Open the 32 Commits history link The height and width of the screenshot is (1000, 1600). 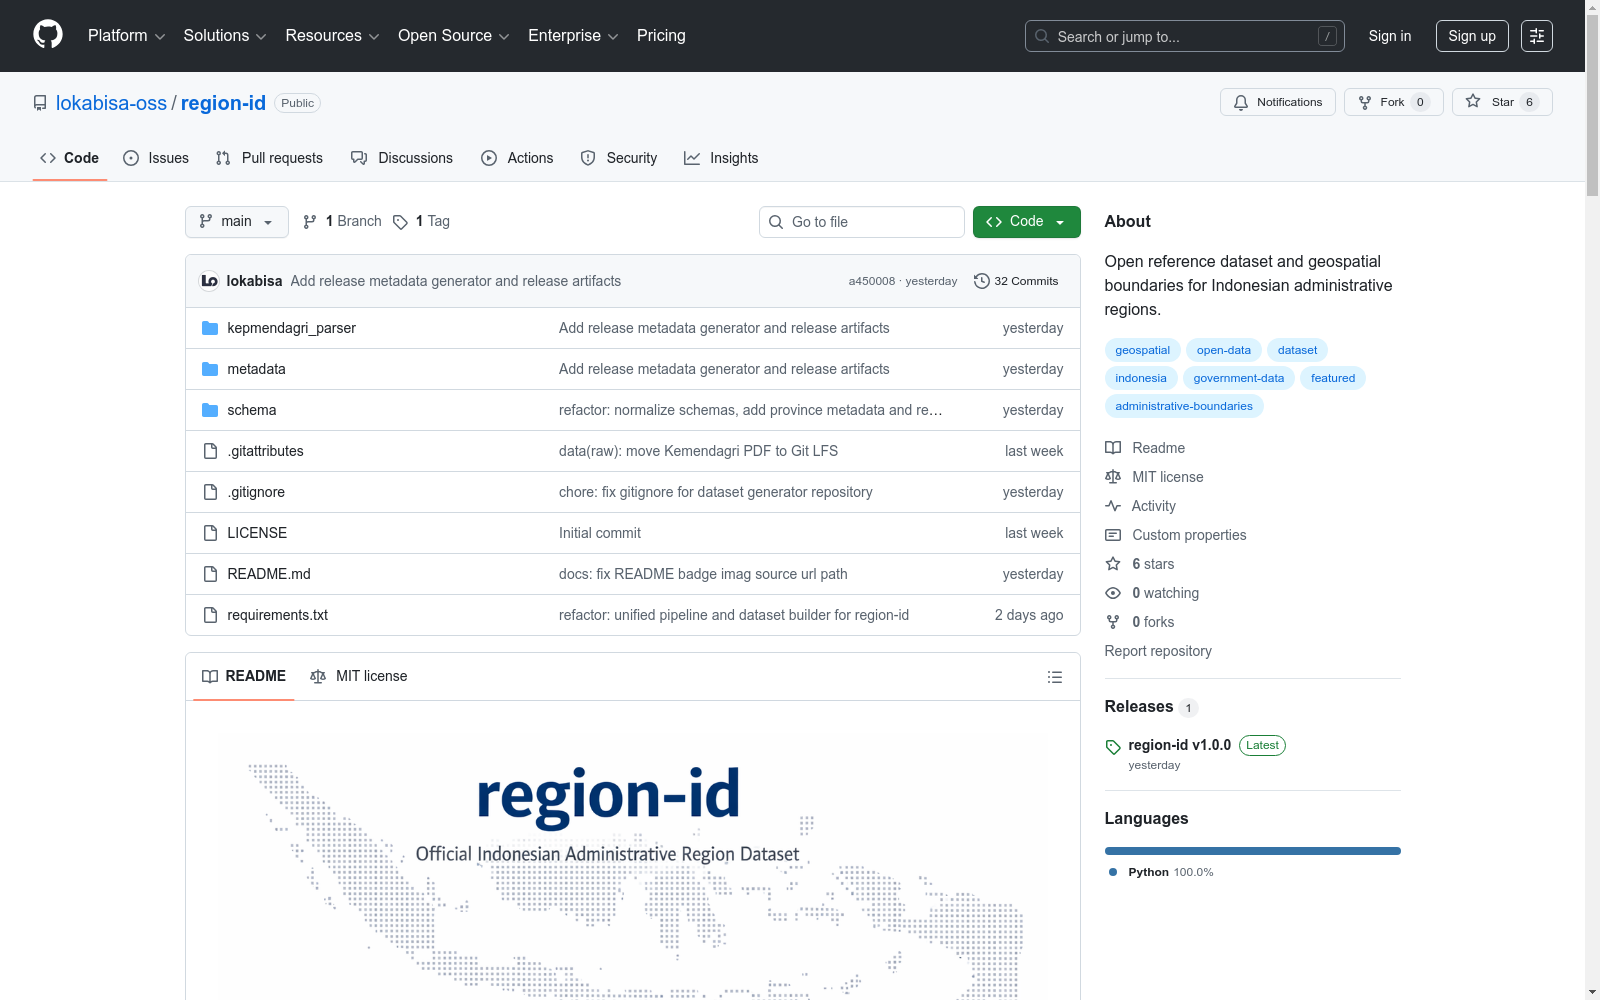tap(1016, 281)
